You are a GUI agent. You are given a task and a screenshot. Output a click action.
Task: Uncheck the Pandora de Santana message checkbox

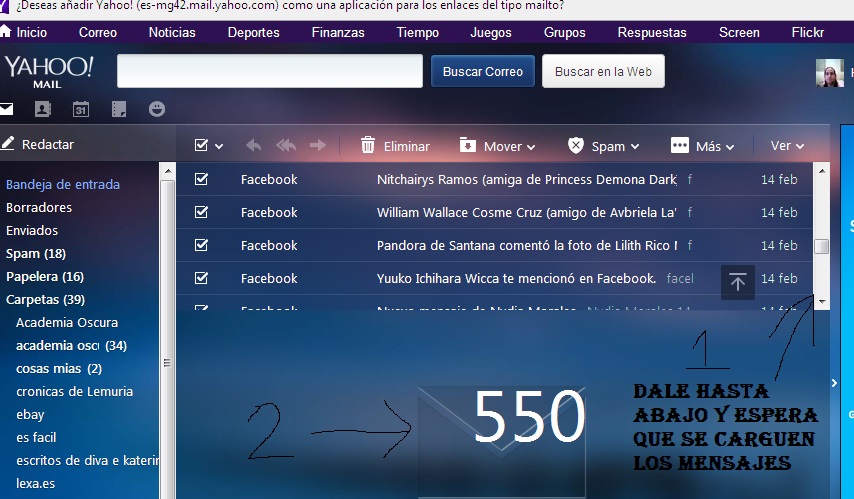[x=201, y=245]
